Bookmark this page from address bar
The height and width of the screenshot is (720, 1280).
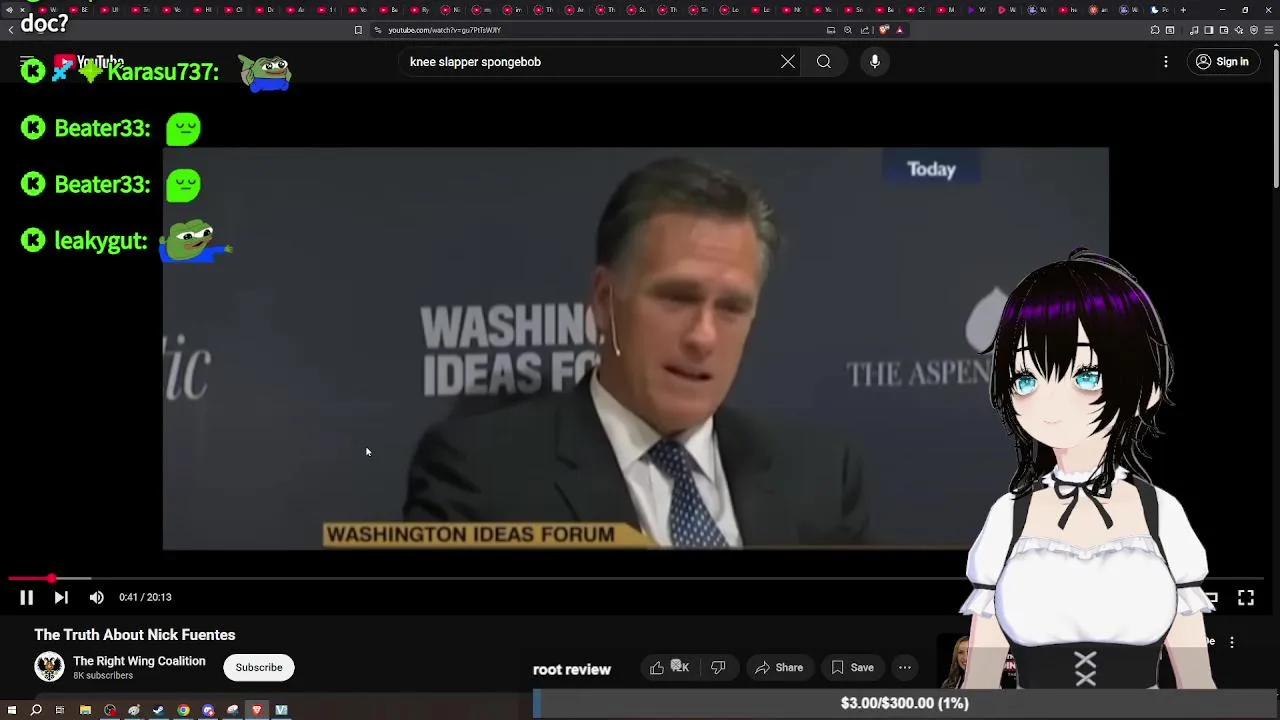(x=358, y=30)
